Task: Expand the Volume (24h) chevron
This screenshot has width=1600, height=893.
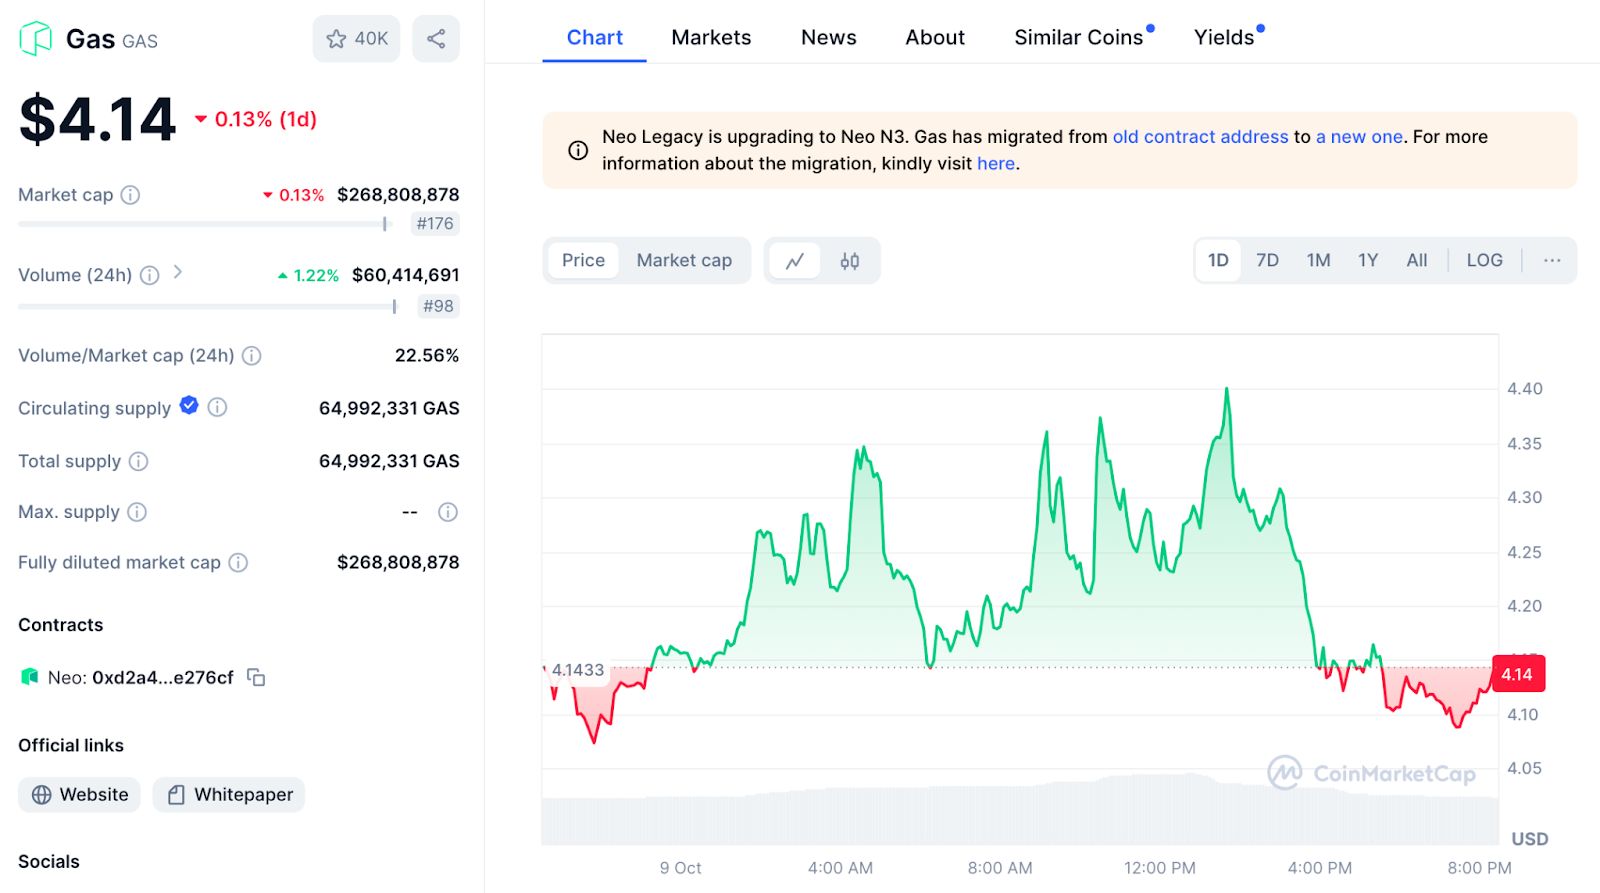Action: point(178,272)
